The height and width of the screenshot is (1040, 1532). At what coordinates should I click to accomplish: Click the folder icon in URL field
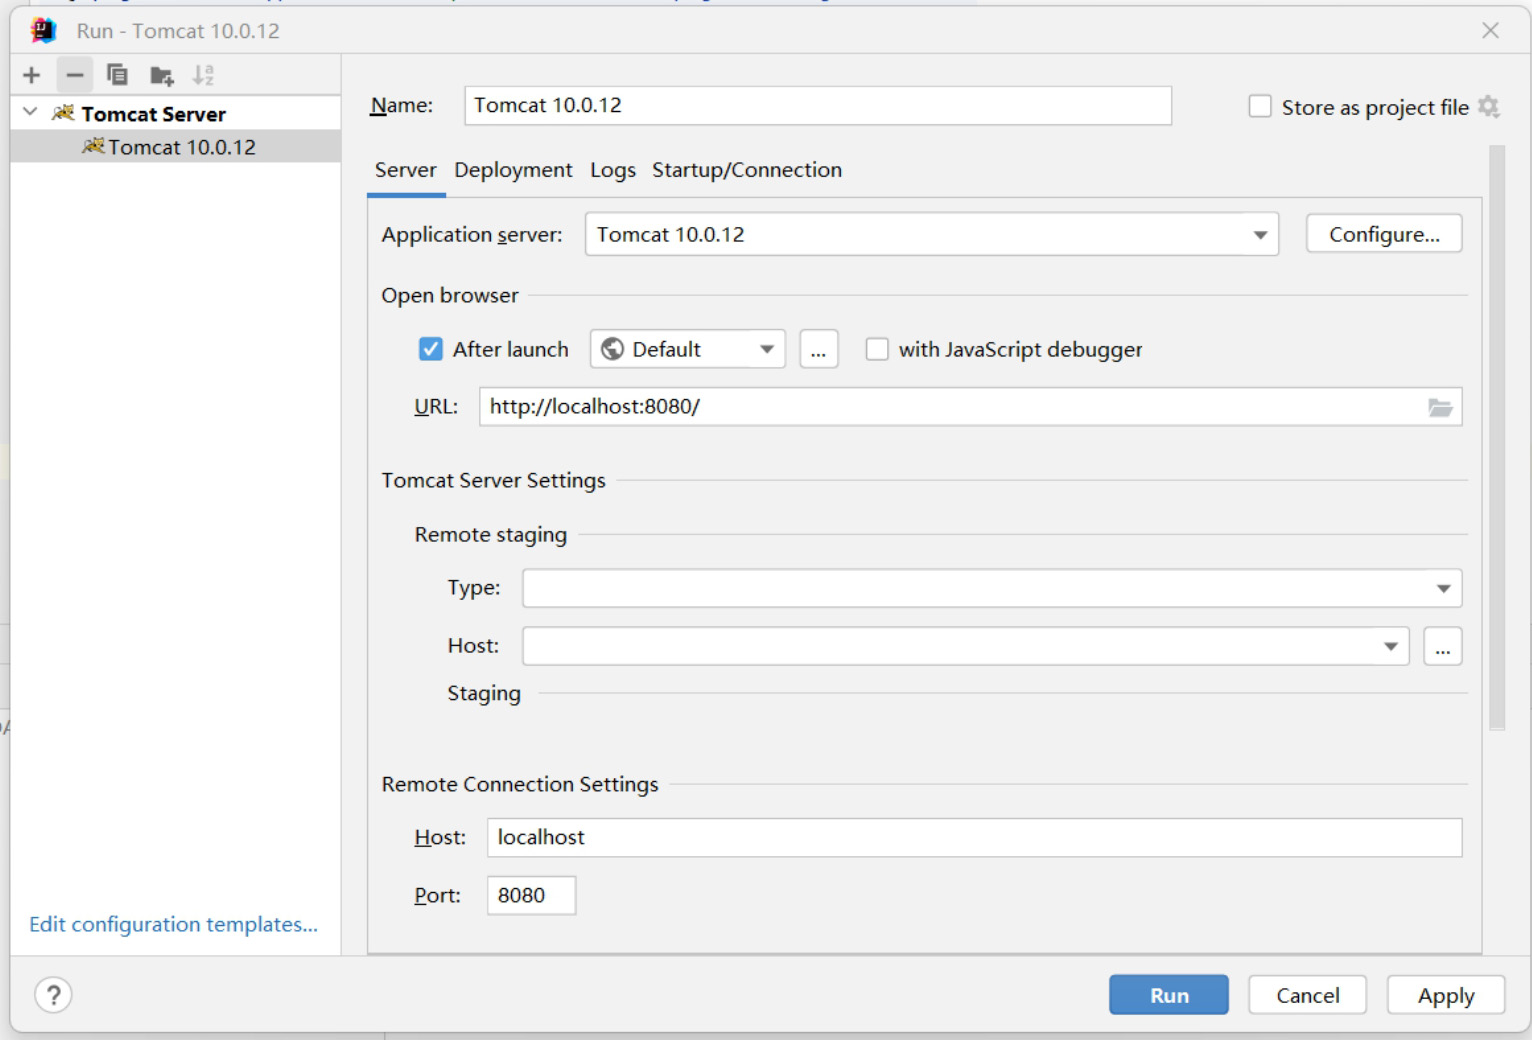[x=1440, y=407]
